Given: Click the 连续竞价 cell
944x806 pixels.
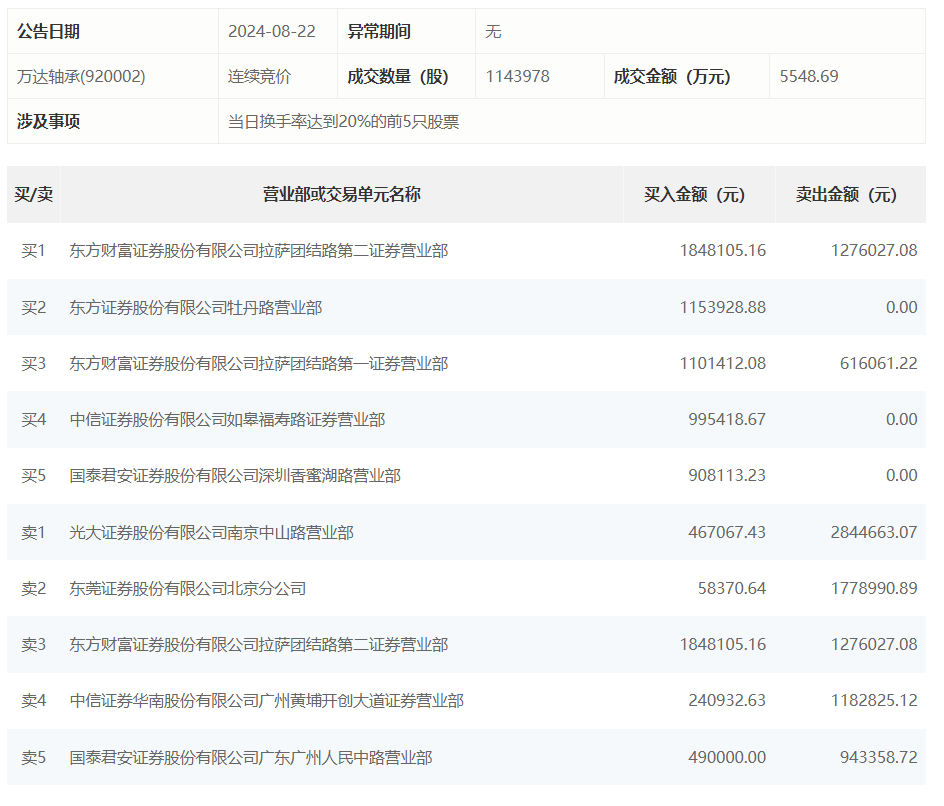Looking at the screenshot, I should [x=259, y=76].
